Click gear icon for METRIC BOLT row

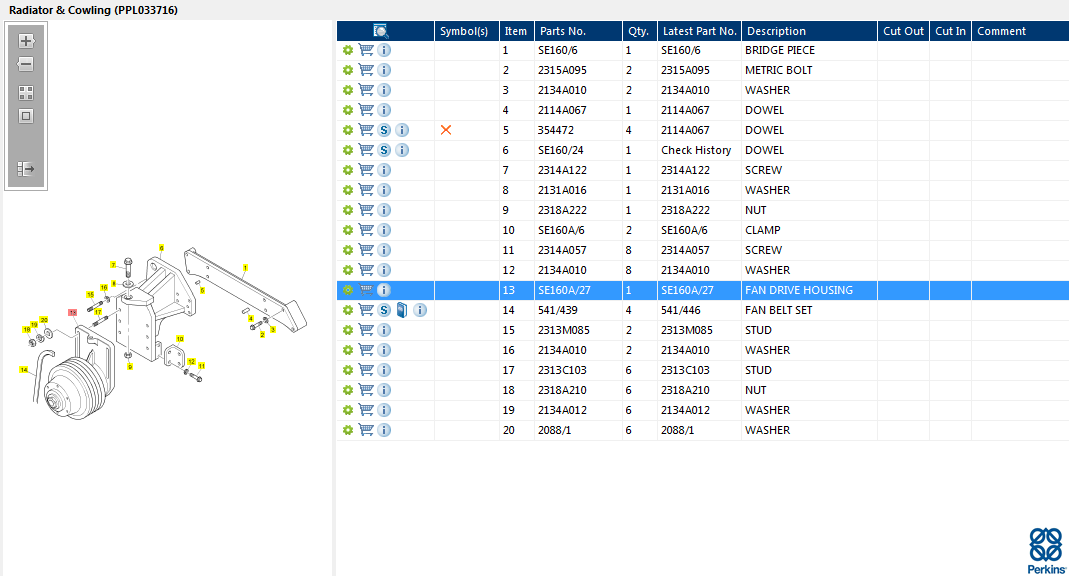(x=348, y=70)
